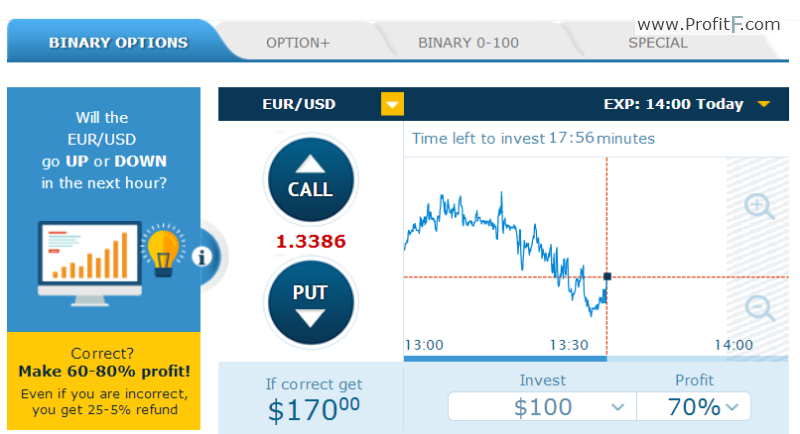800x434 pixels.
Task: Open the yellow EUR/USD asset dropdown arrow
Action: coord(392,104)
